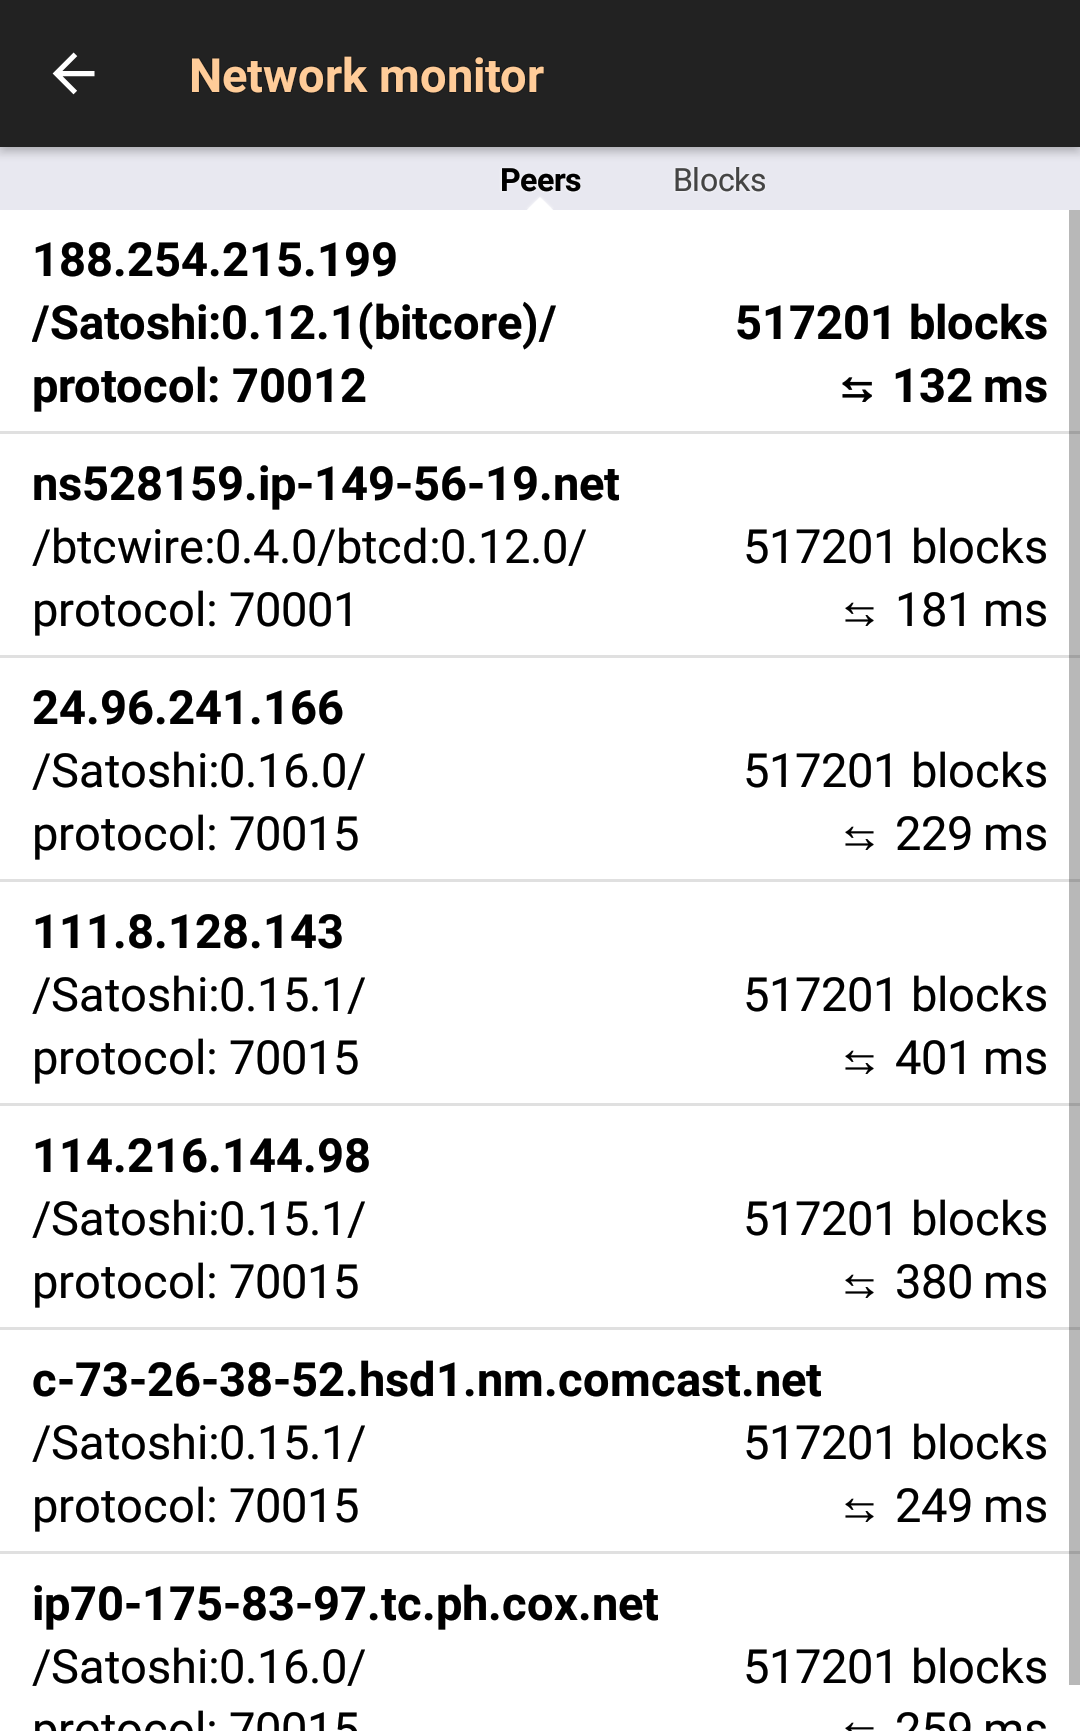Tap the back arrow icon
This screenshot has height=1731, width=1080.
pos(73,74)
